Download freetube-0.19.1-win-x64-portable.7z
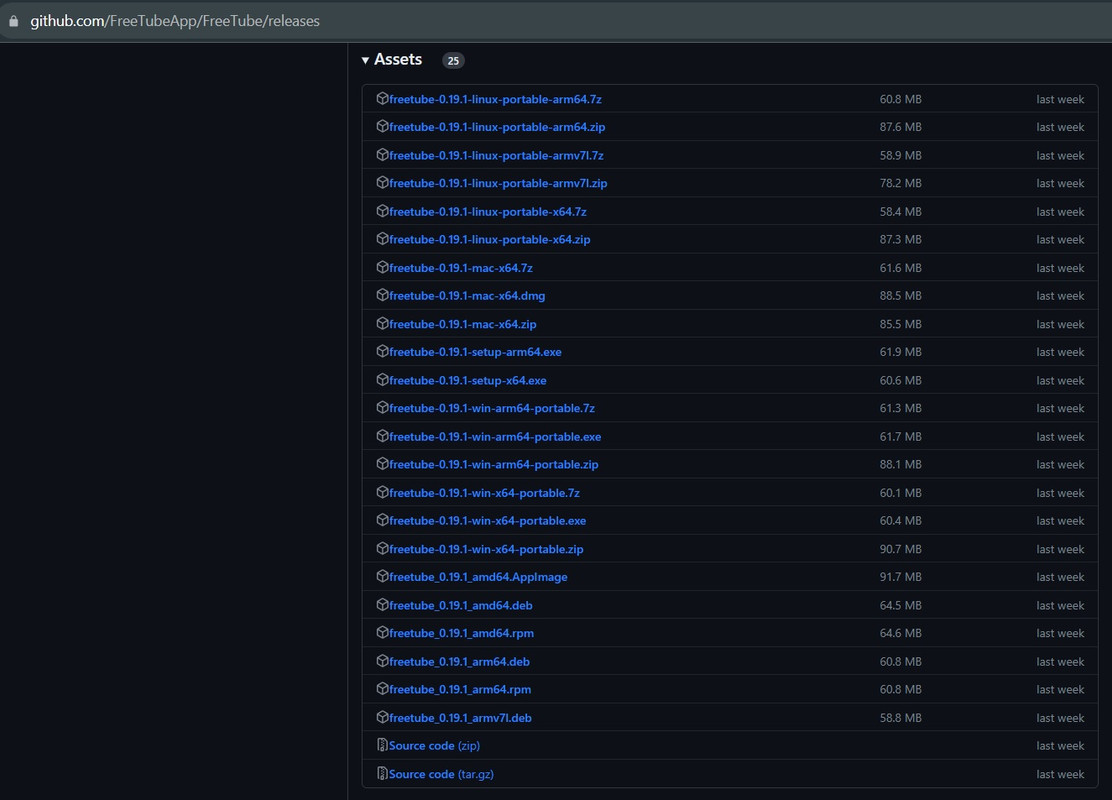 click(x=484, y=492)
